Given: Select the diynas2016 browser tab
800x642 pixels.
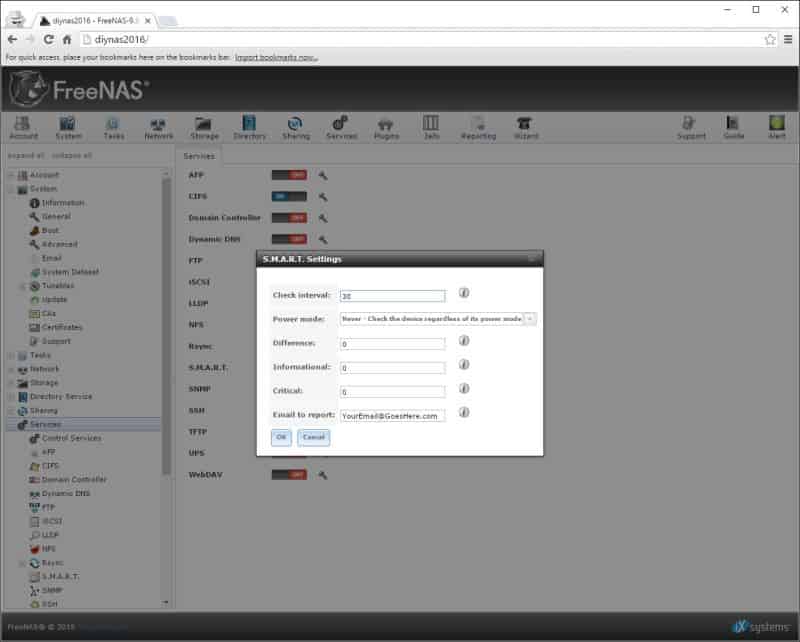Looking at the screenshot, I should pyautogui.click(x=95, y=20).
